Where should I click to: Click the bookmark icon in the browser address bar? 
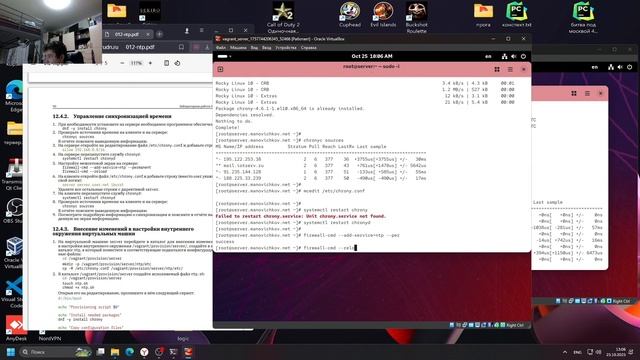[x=181, y=47]
